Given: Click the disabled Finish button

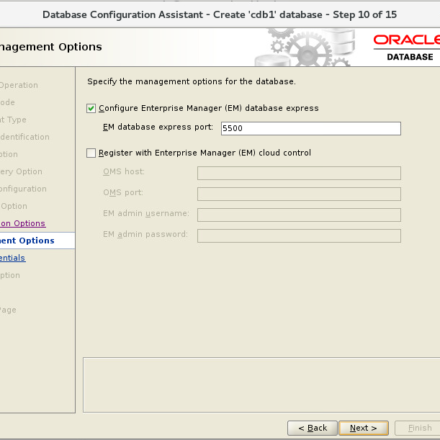Looking at the screenshot, I should (x=417, y=428).
